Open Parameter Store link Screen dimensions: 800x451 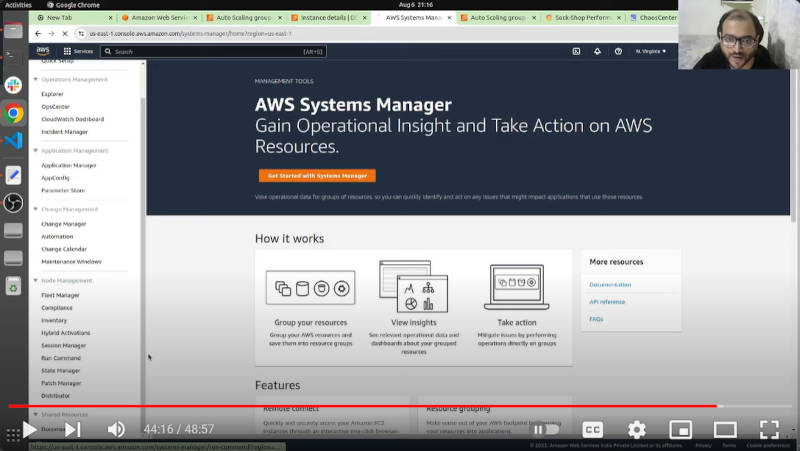pos(63,190)
